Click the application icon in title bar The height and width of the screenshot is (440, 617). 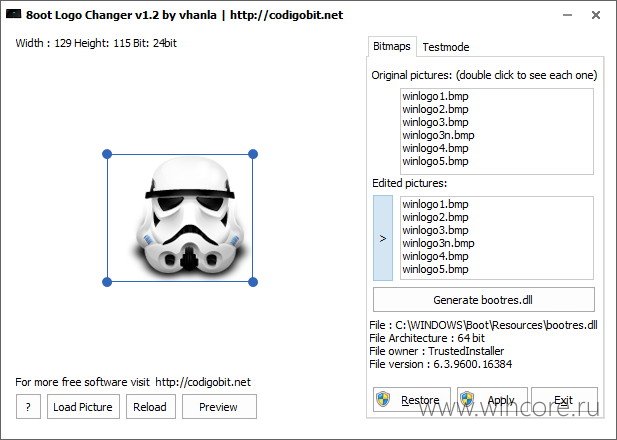[14, 14]
